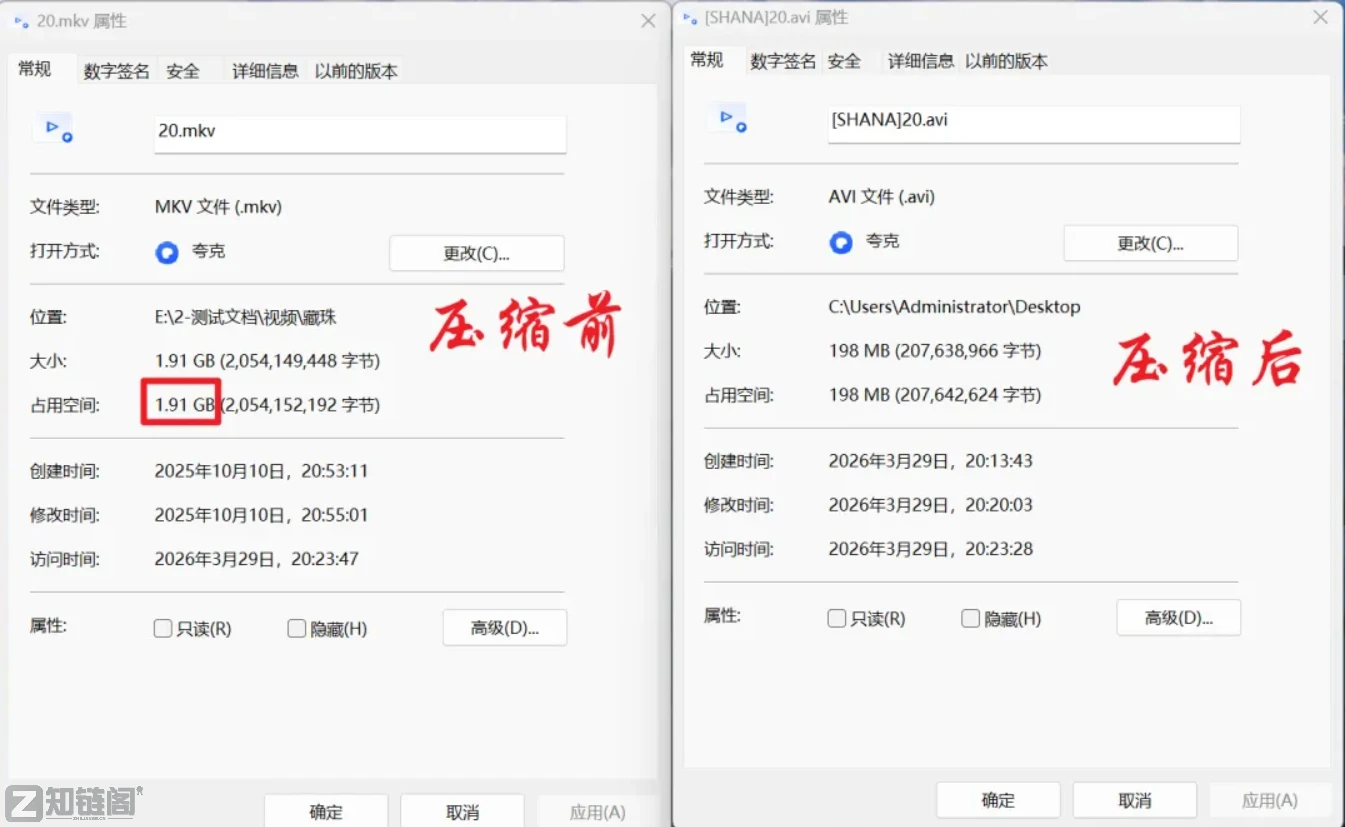This screenshot has height=827, width=1345.
Task: Click the [SHANA]20.avi filename input field
Action: [x=1033, y=124]
